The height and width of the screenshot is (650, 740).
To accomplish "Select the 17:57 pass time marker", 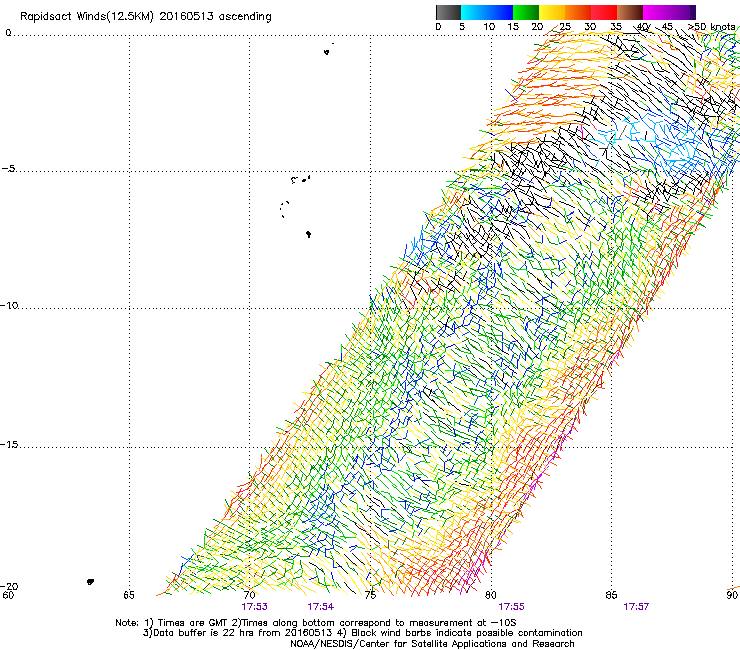I will coord(636,607).
